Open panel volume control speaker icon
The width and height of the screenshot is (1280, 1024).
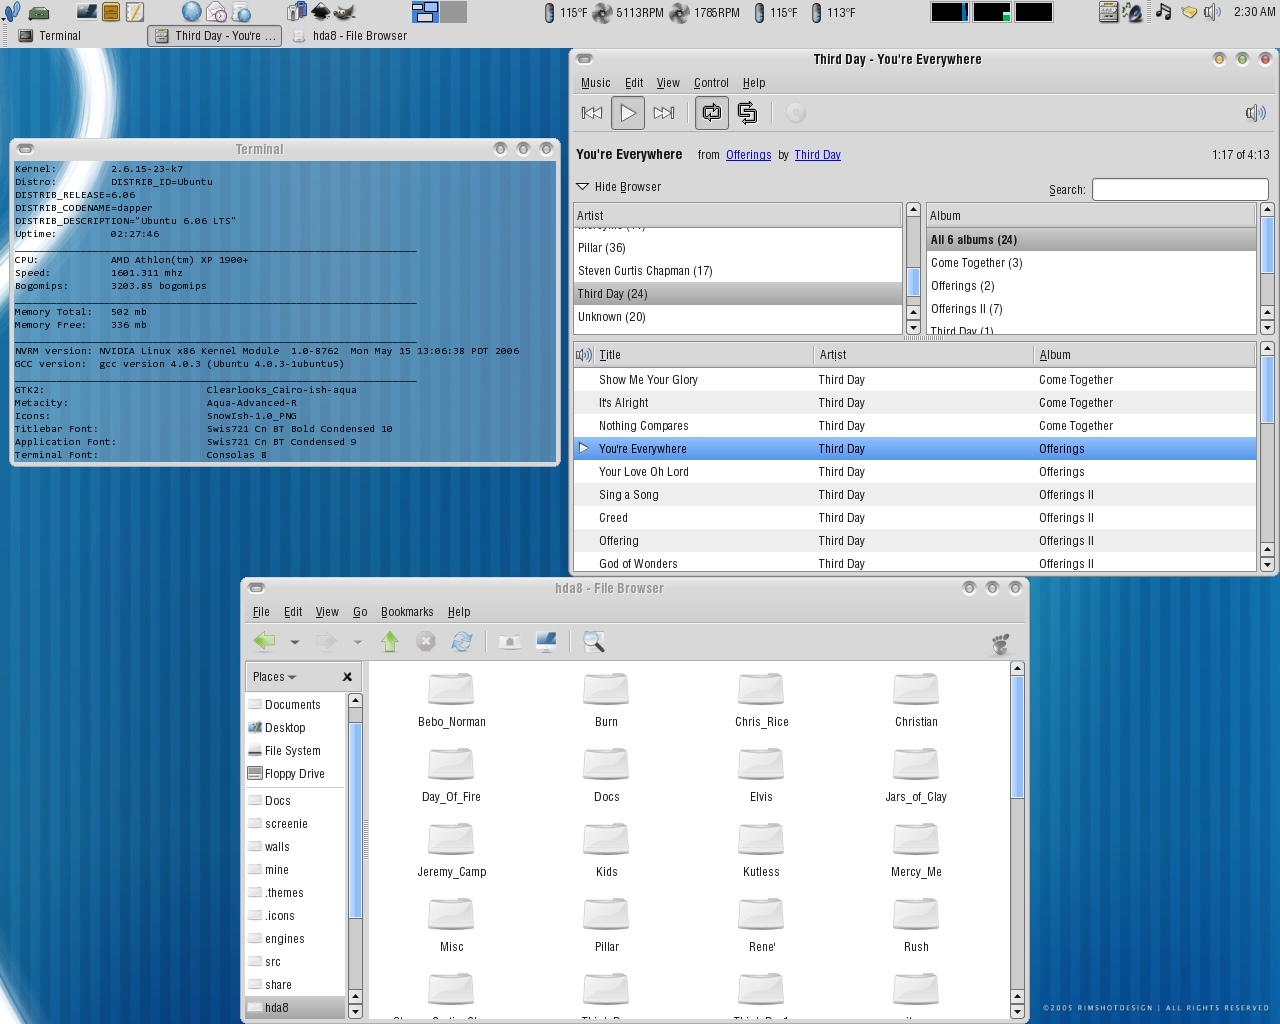point(1212,12)
